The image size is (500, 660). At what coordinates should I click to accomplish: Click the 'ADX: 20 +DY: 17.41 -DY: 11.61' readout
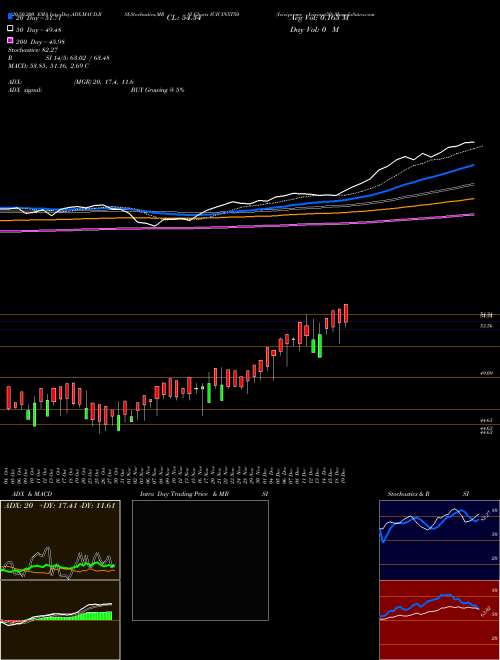point(60,506)
